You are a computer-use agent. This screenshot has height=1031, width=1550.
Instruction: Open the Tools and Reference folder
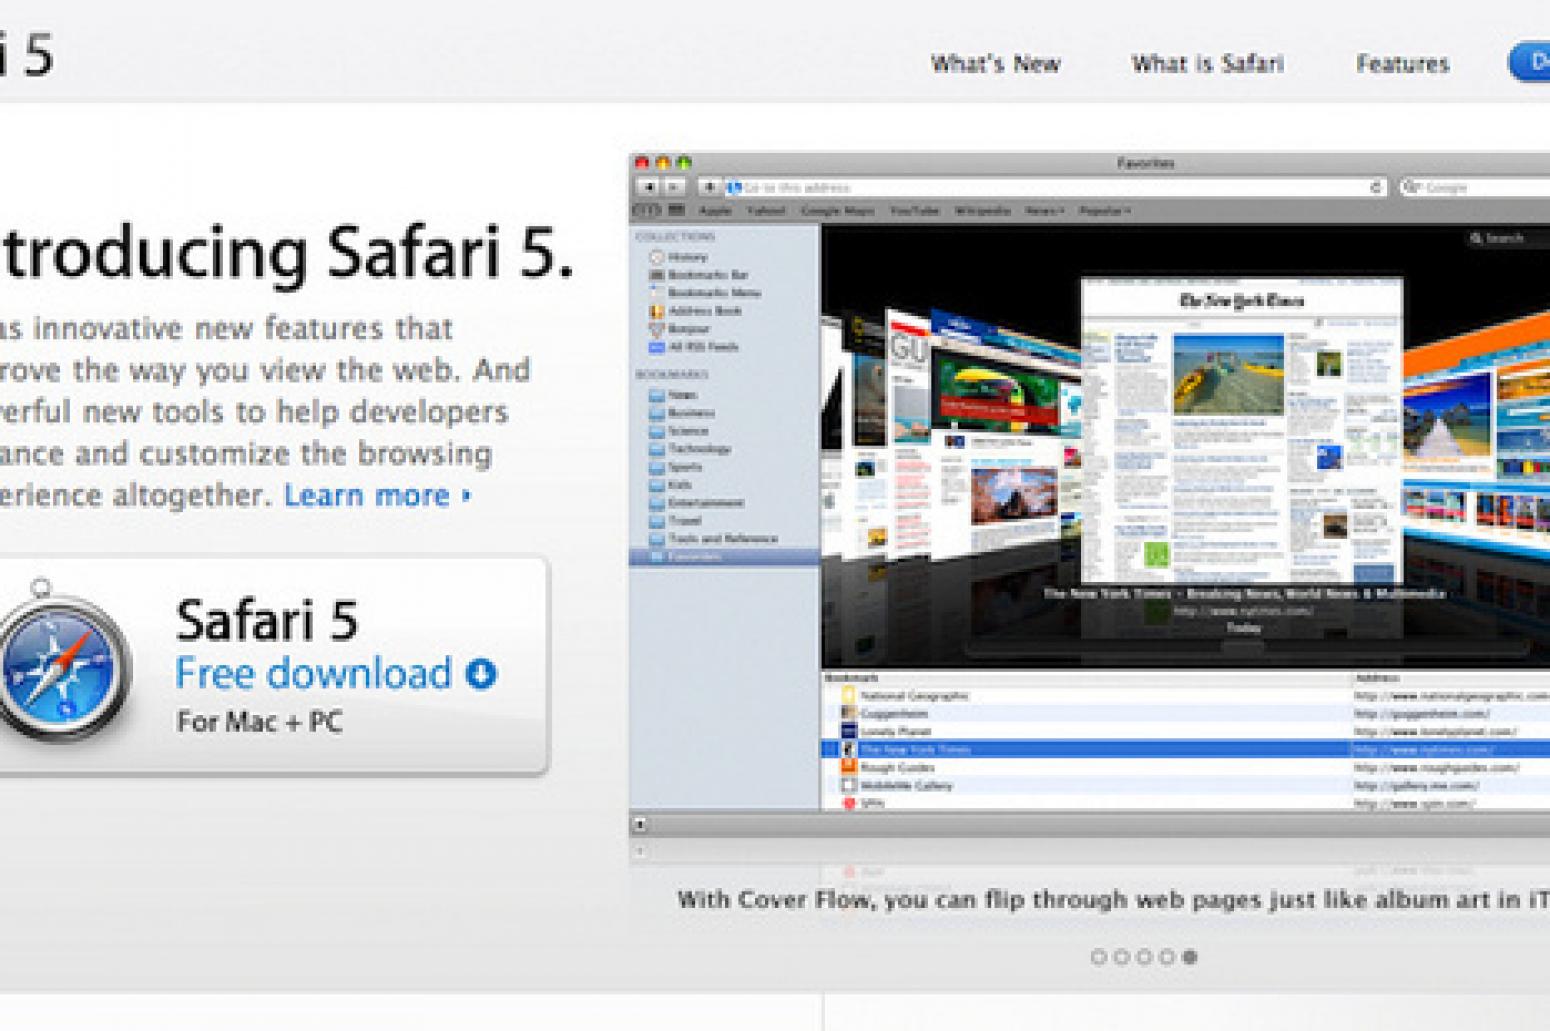(x=713, y=539)
